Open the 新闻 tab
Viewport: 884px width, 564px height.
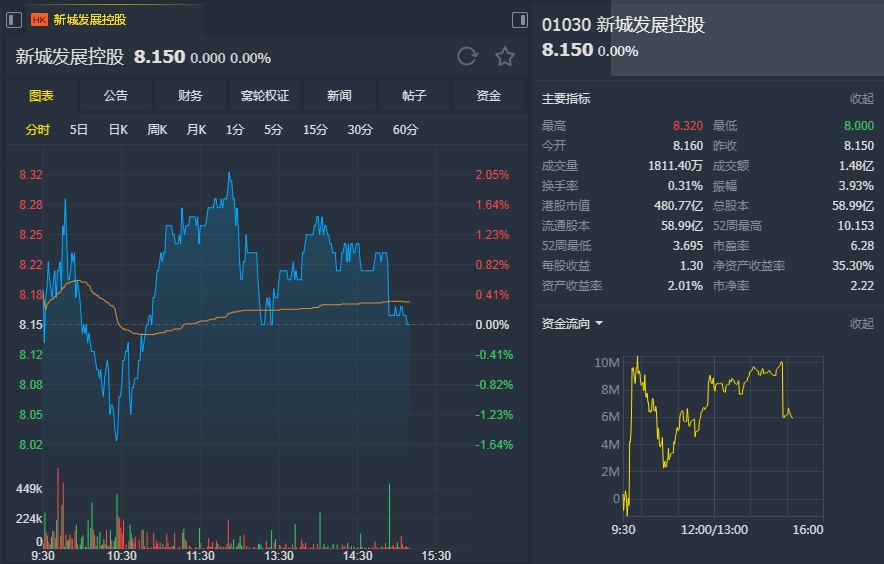coord(339,96)
